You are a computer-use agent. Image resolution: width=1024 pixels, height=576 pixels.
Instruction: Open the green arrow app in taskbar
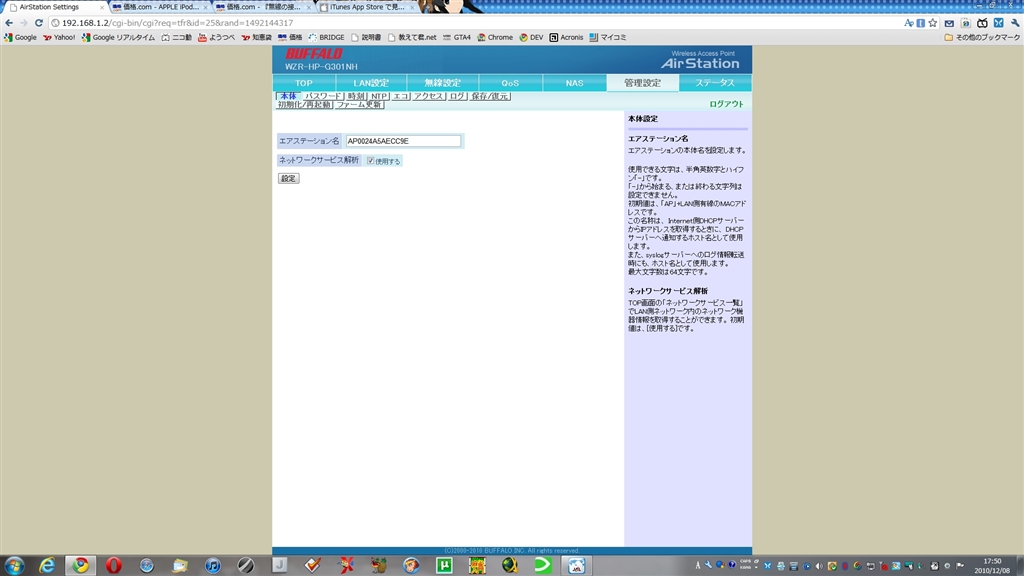[543, 565]
